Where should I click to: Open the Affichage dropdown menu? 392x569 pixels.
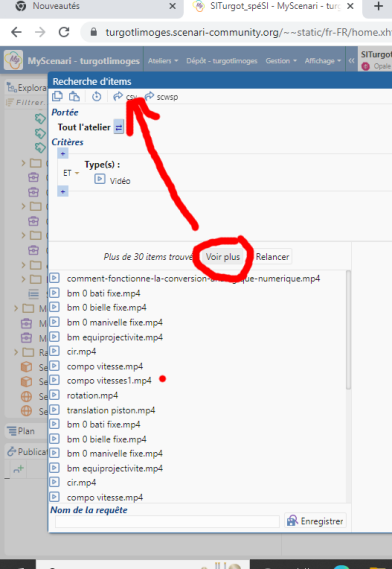pos(323,61)
